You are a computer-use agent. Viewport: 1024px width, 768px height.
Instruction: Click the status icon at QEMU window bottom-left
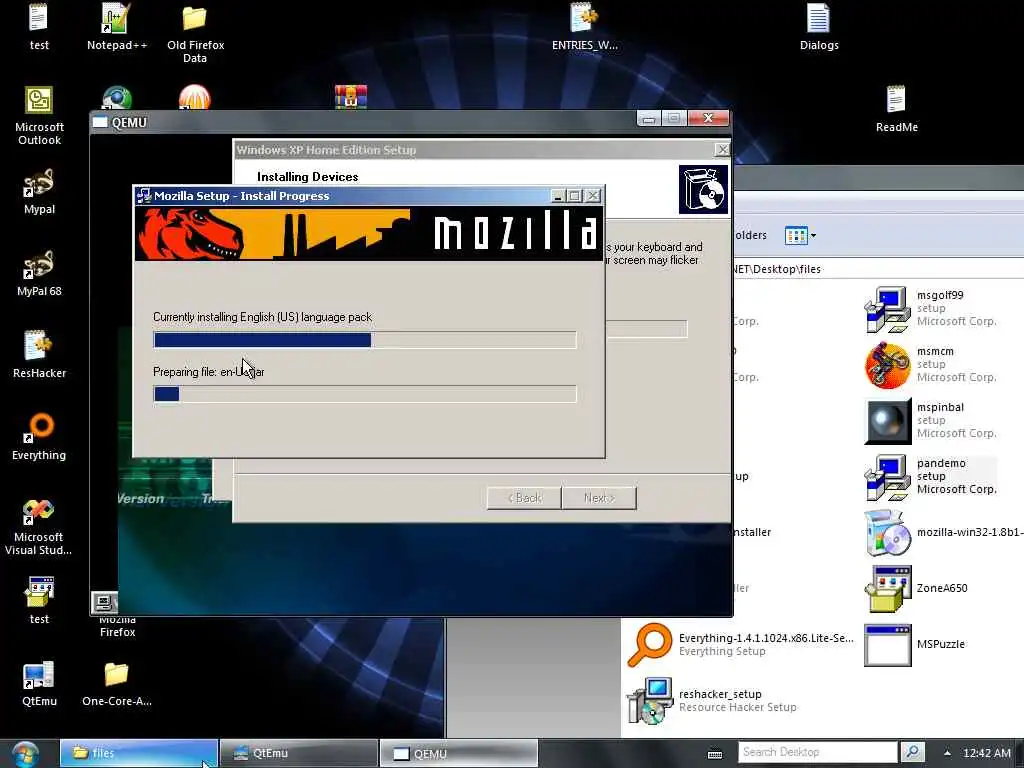click(104, 601)
